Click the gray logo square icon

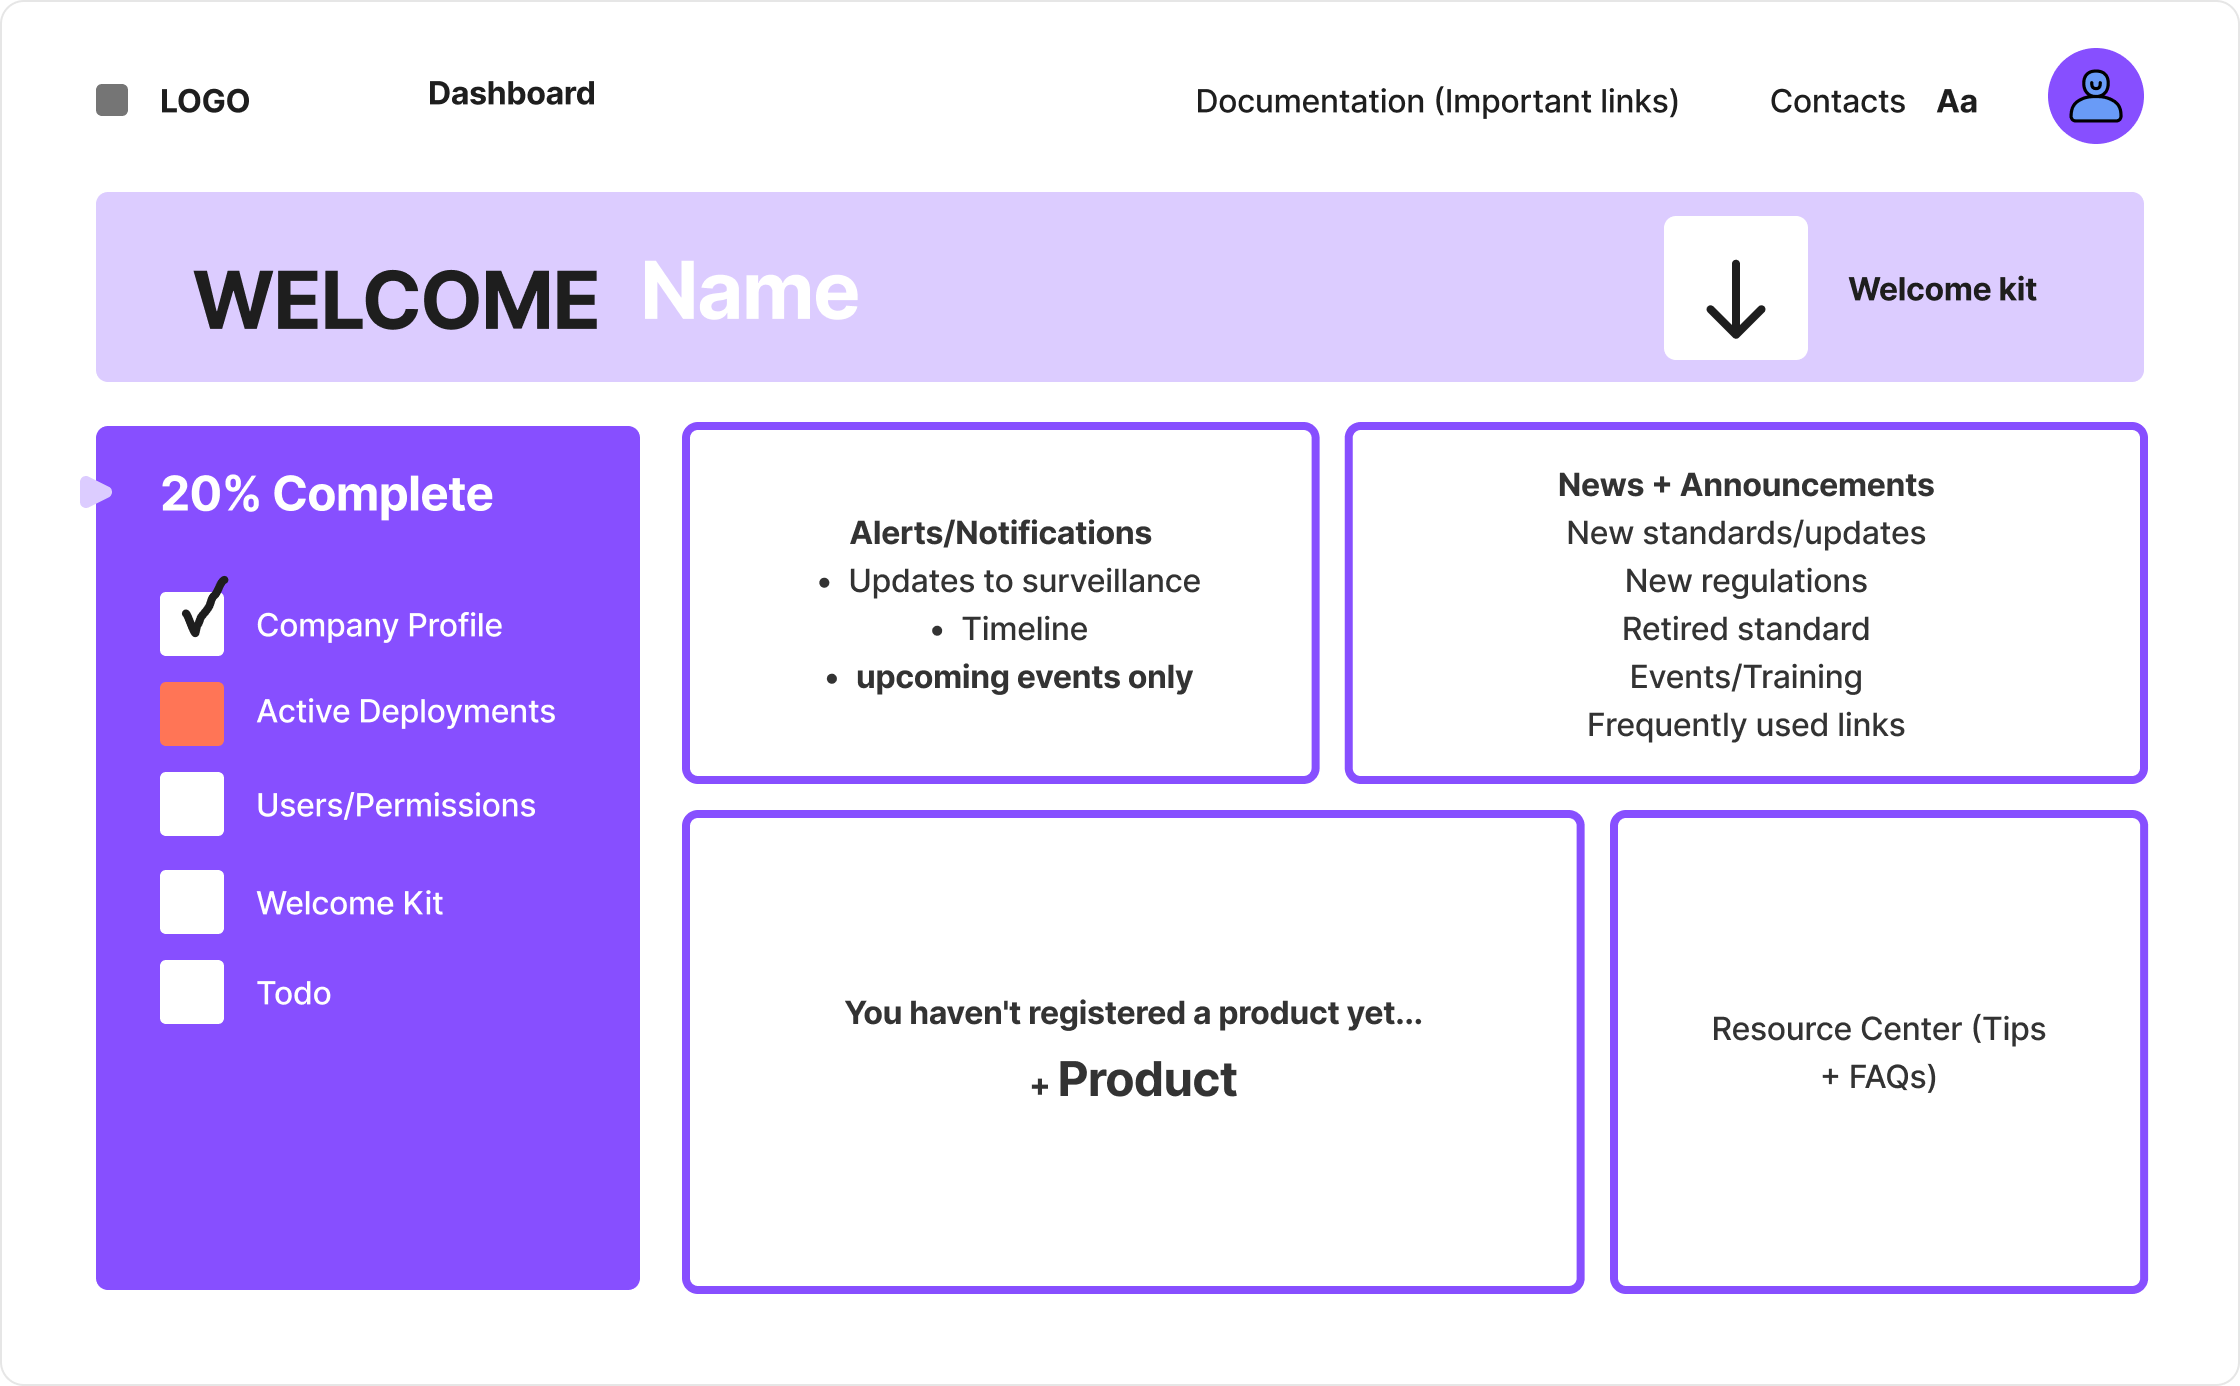tap(112, 100)
